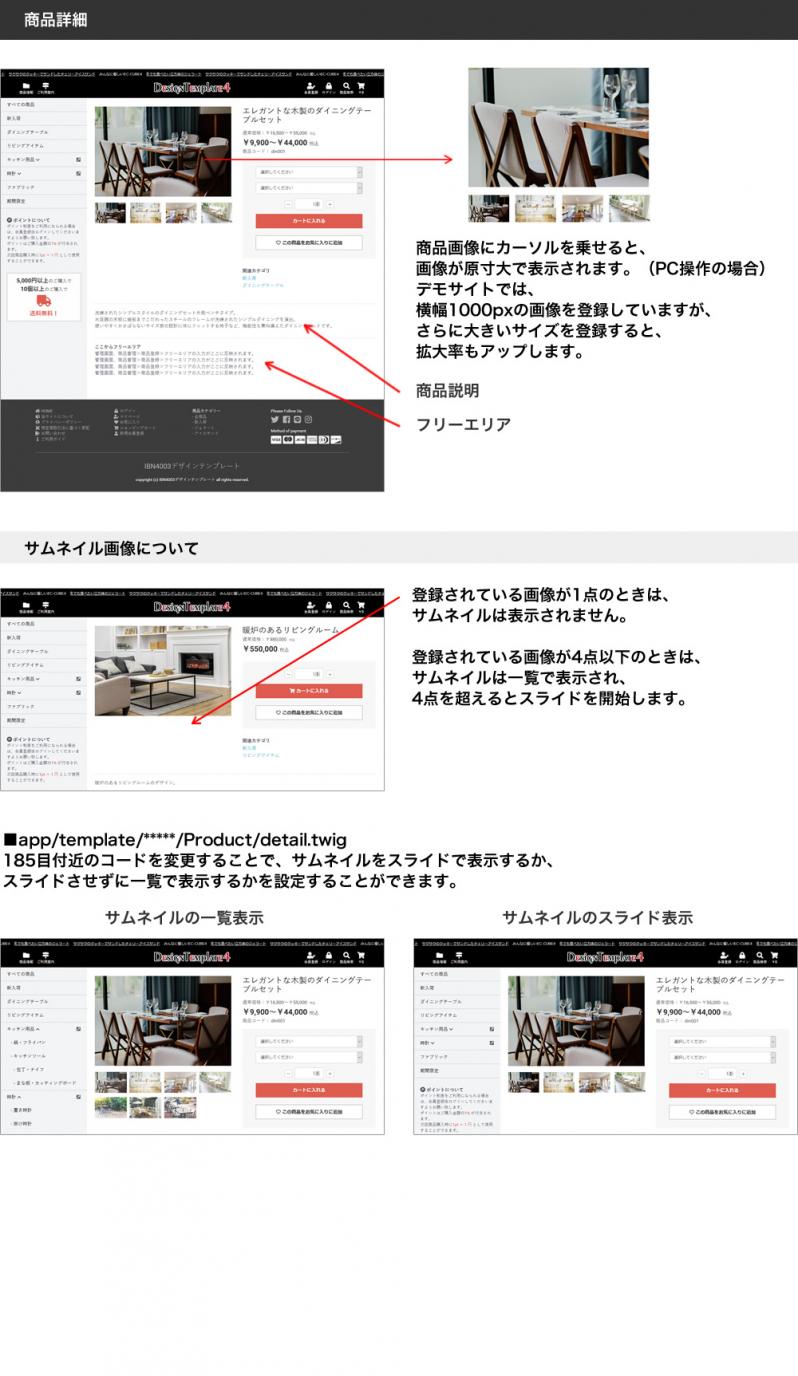Click the folder icon in fireplace screenshot header
The width and height of the screenshot is (798, 1376).
pyautogui.click(x=26, y=605)
